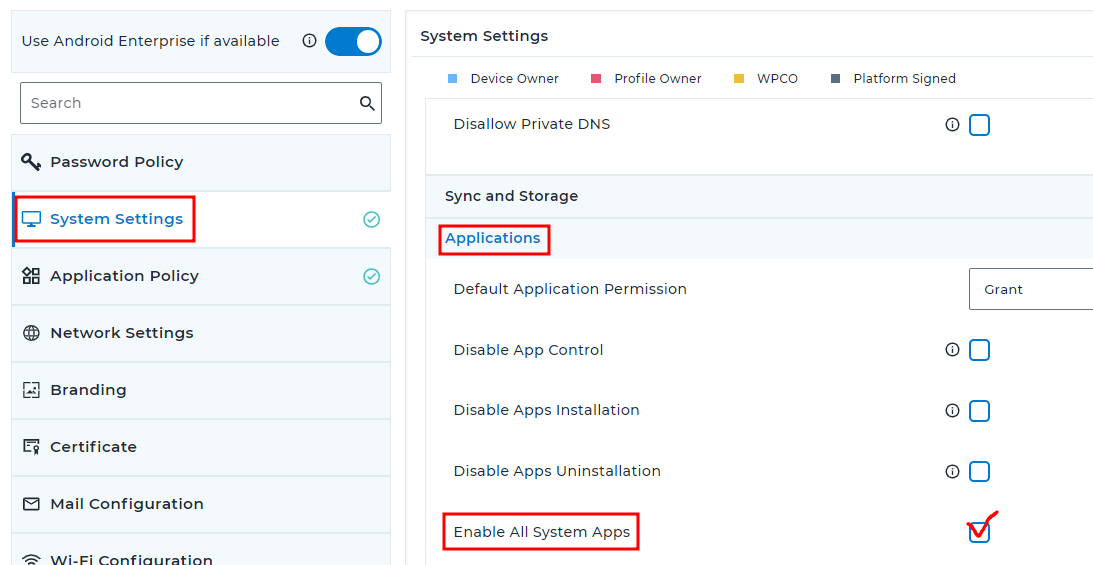Click the Disable Apps Uninstallation label

tap(557, 471)
